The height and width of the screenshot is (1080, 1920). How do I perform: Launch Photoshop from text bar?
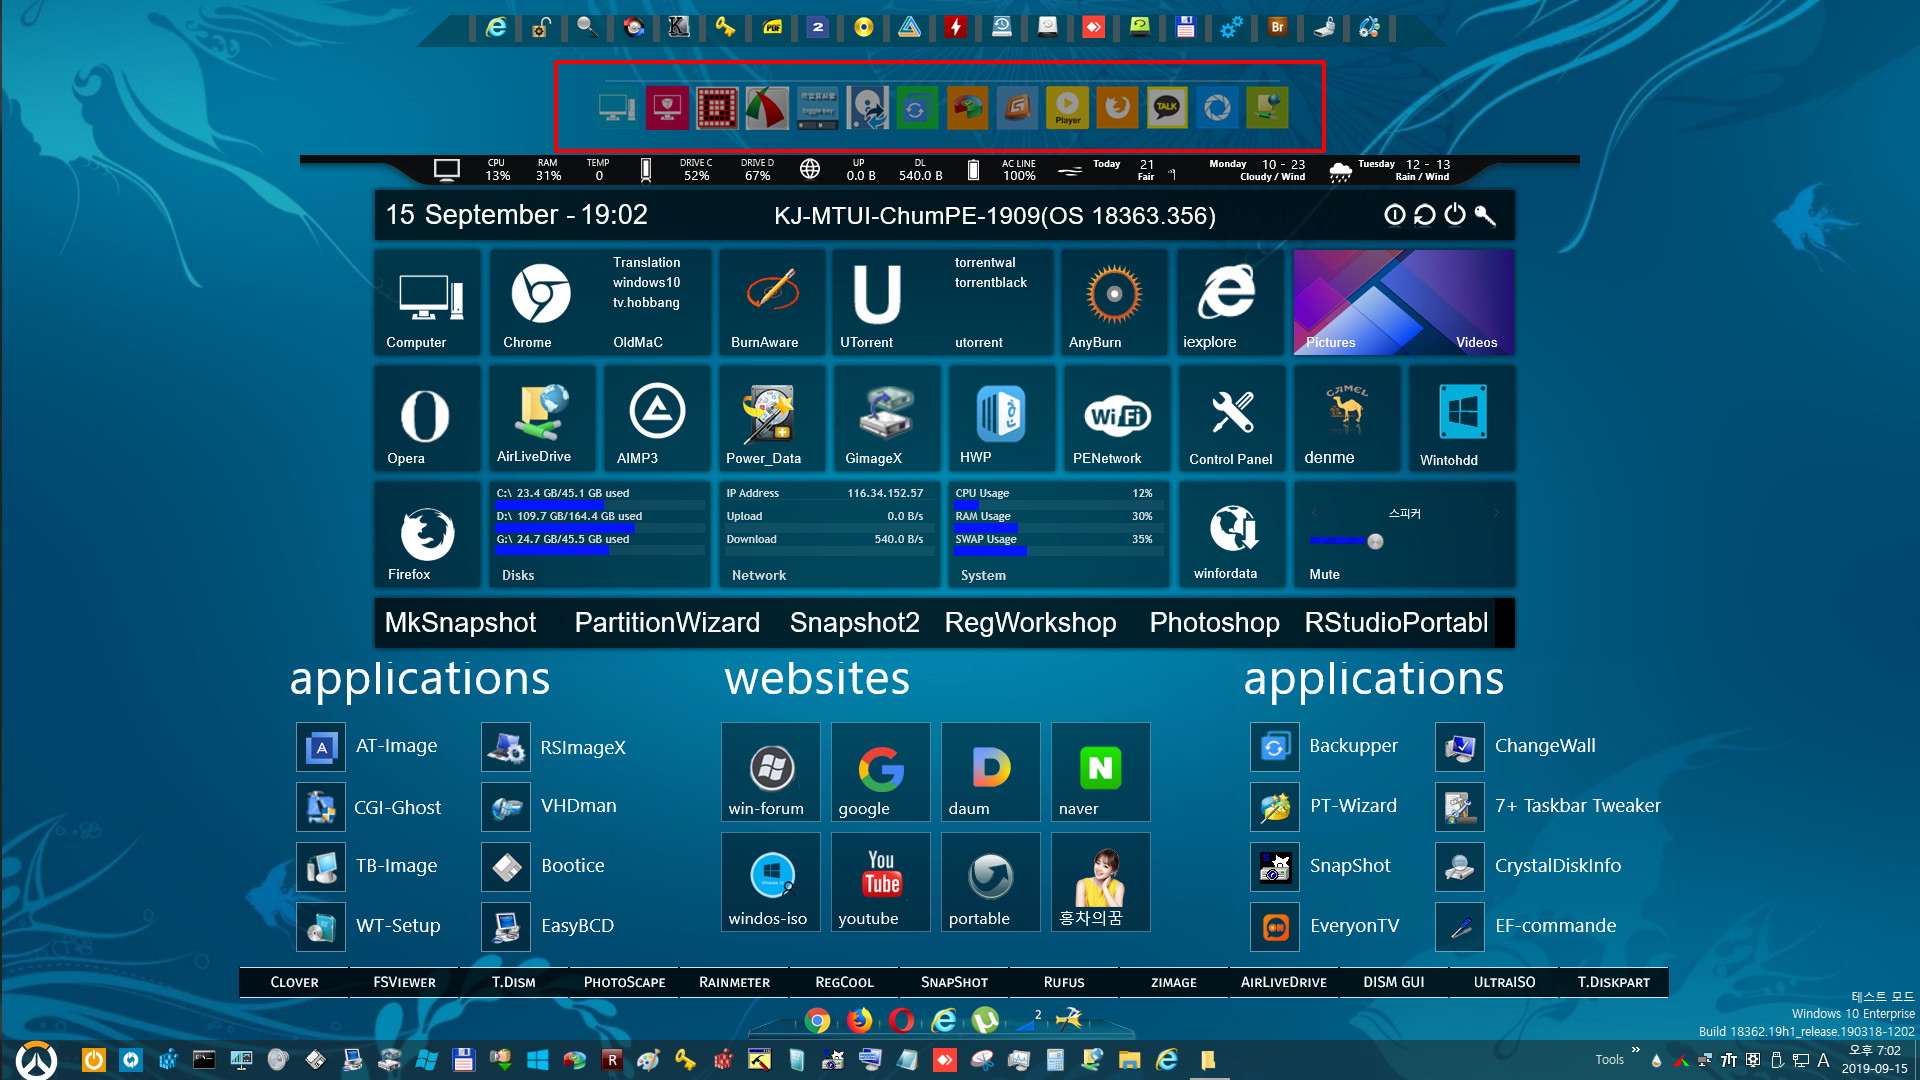1214,622
